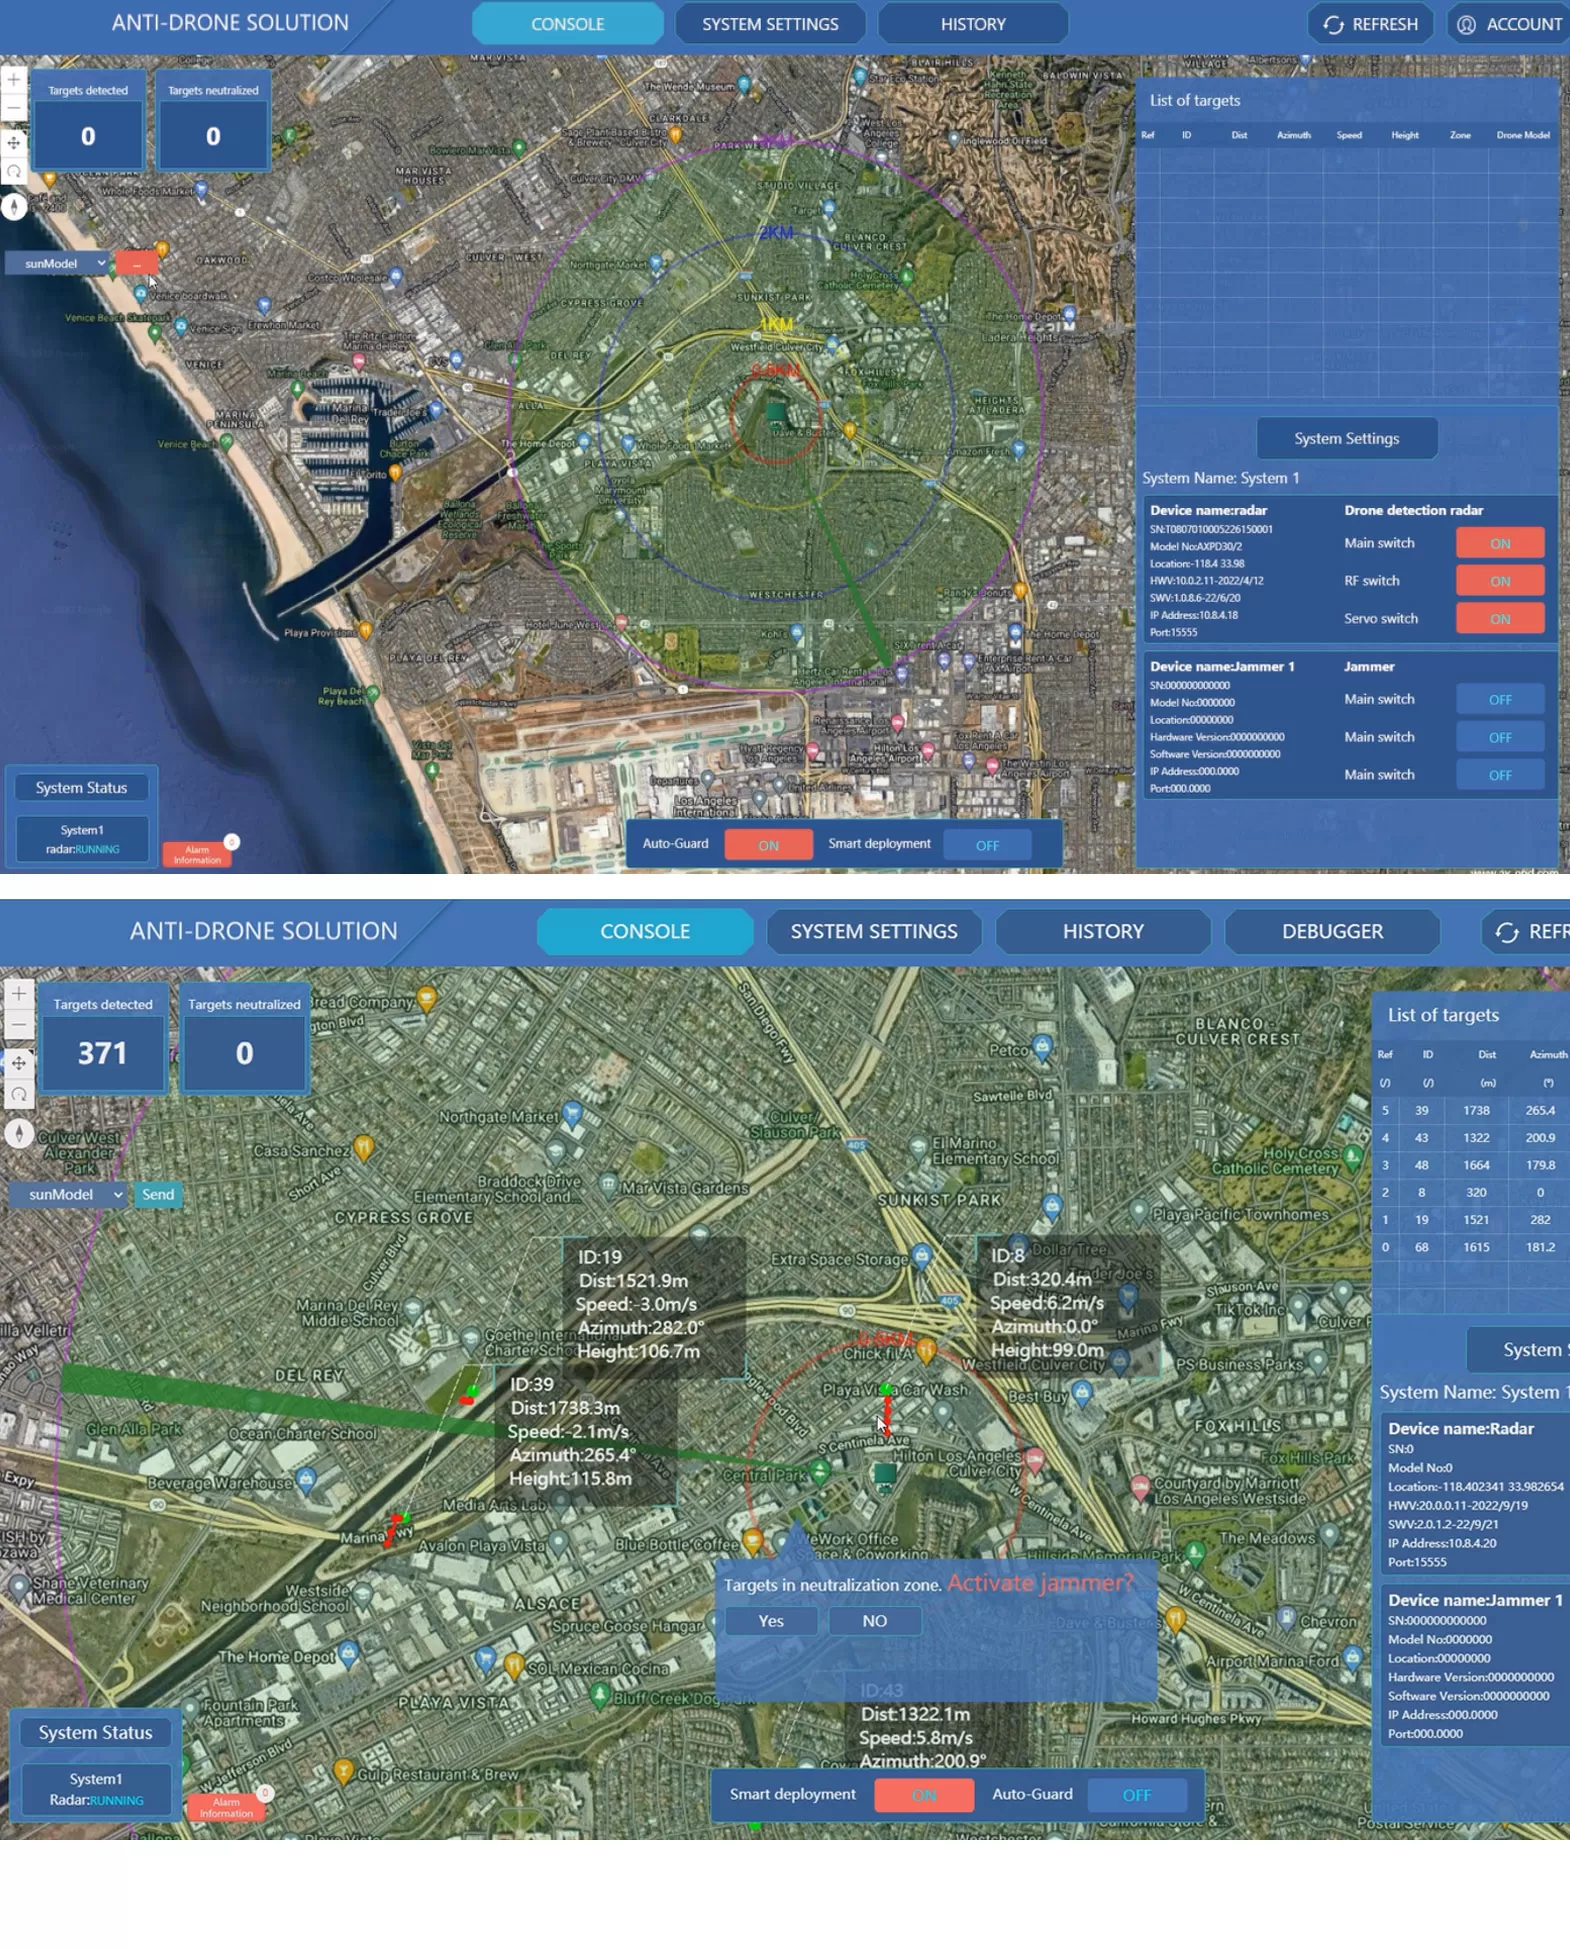Toggle Auto-Guard OFF in the lower console

point(1137,1795)
